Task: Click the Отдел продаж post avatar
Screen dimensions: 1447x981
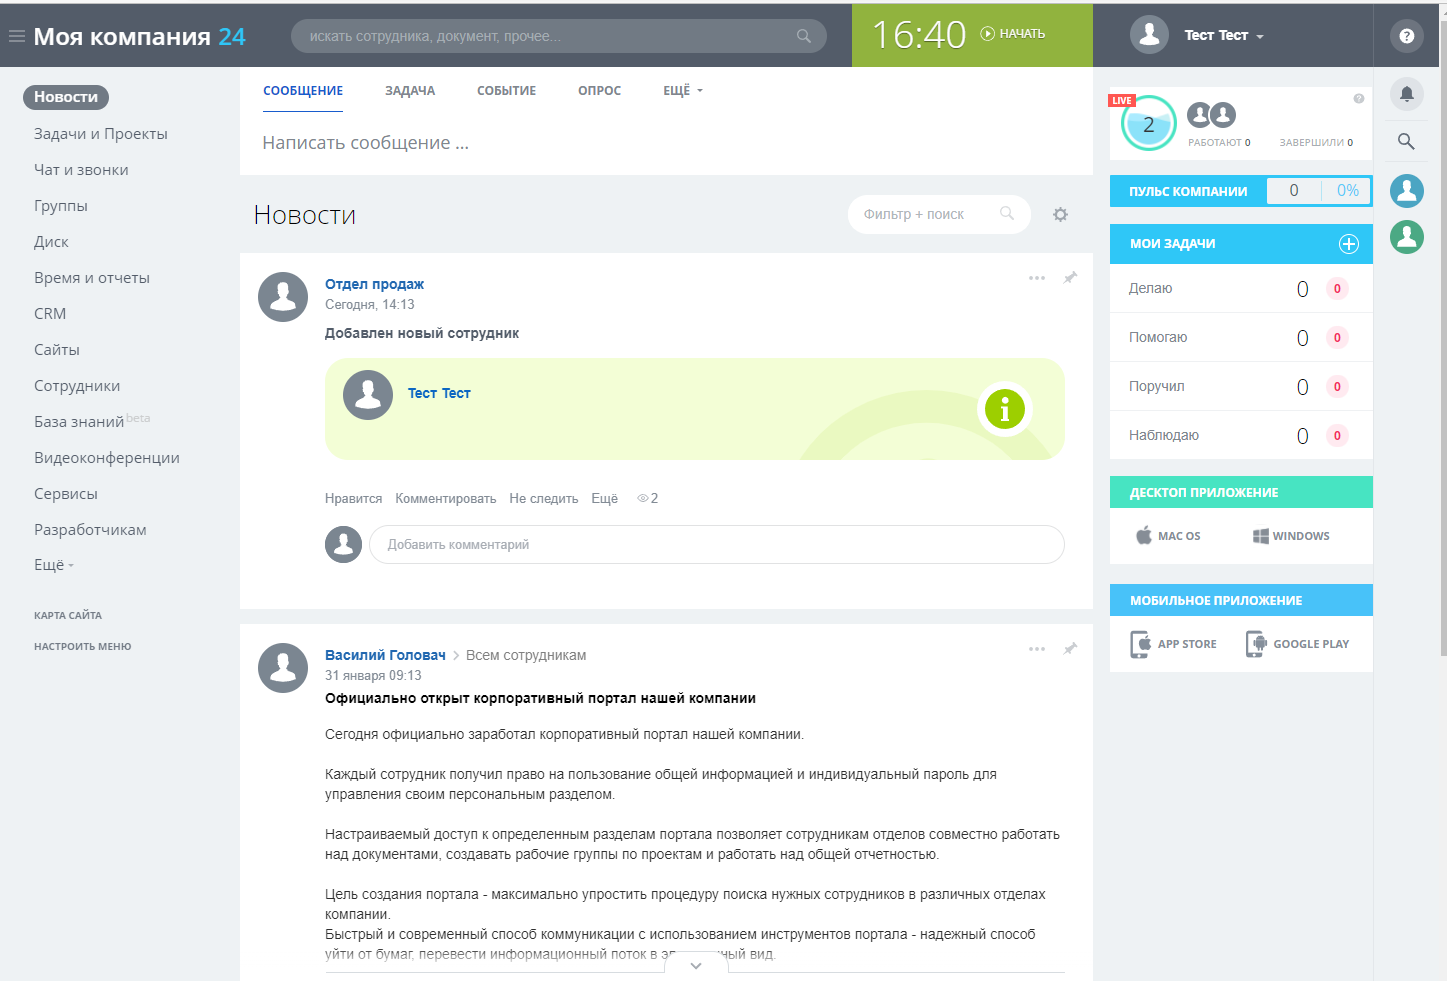Action: (x=283, y=297)
